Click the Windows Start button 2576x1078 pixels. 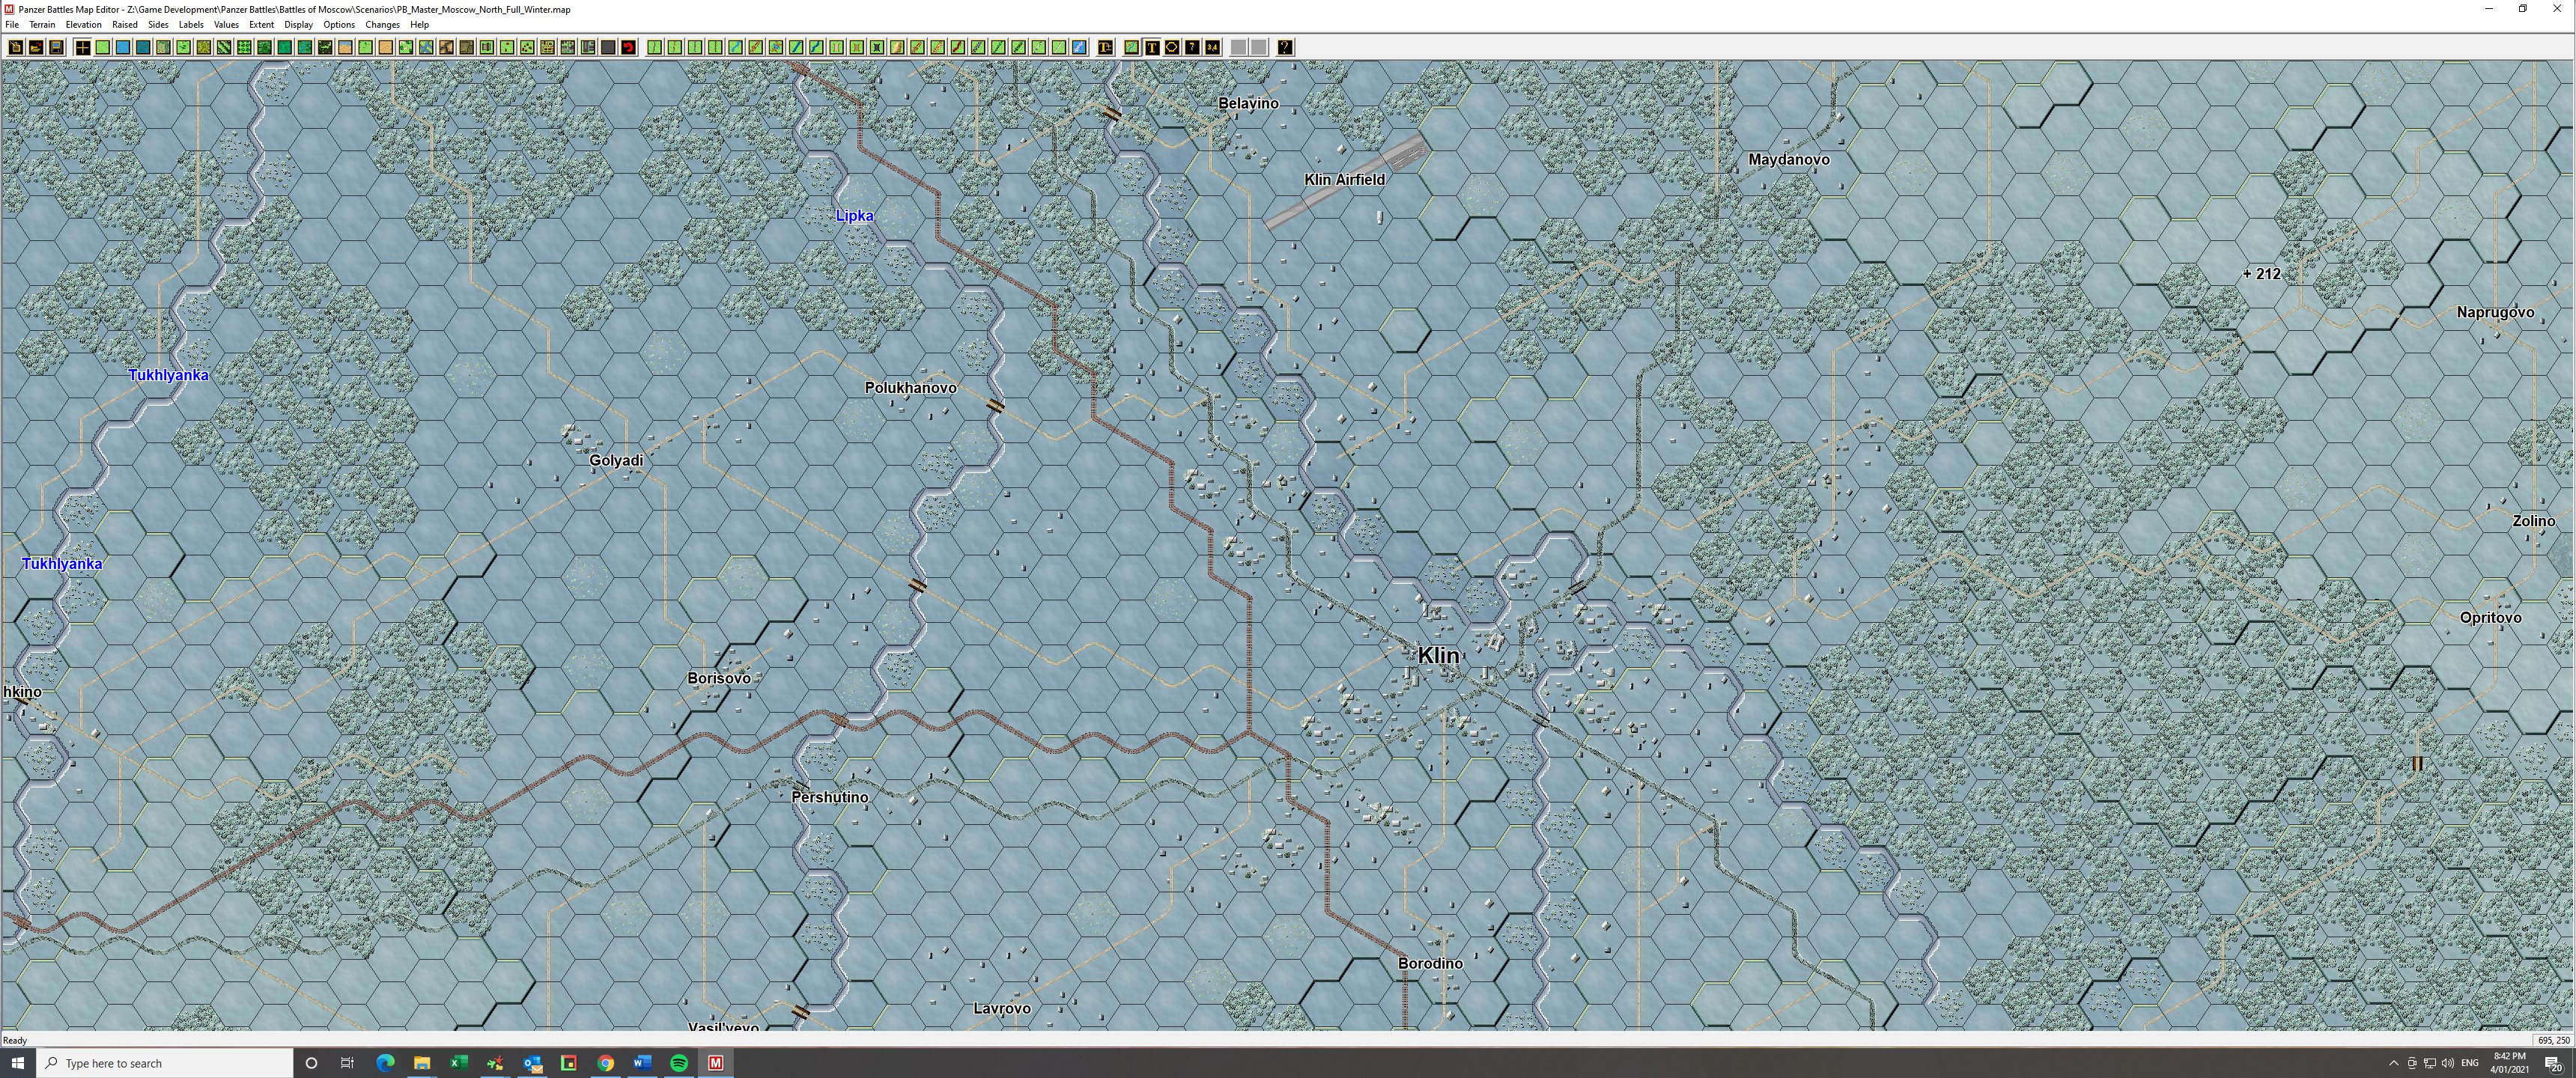17,1063
